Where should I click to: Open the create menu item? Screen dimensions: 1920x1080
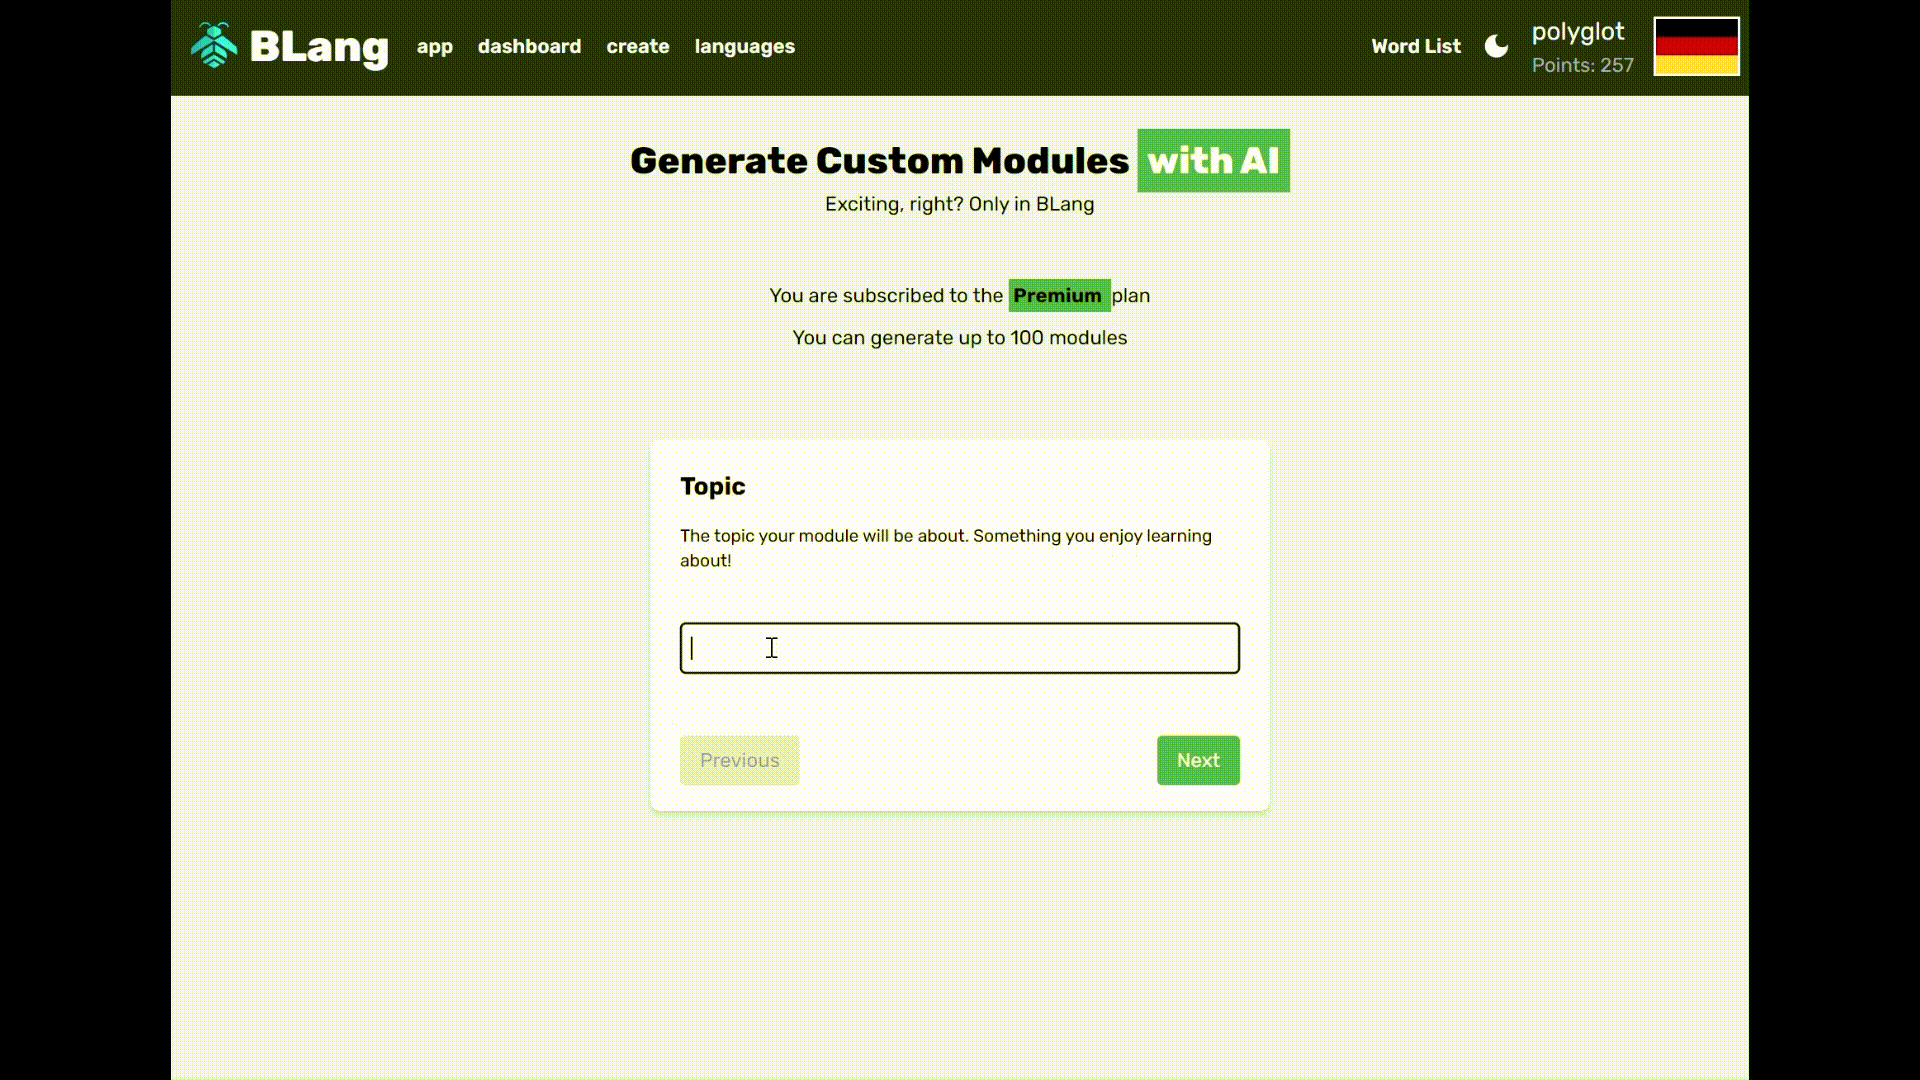[x=637, y=46]
